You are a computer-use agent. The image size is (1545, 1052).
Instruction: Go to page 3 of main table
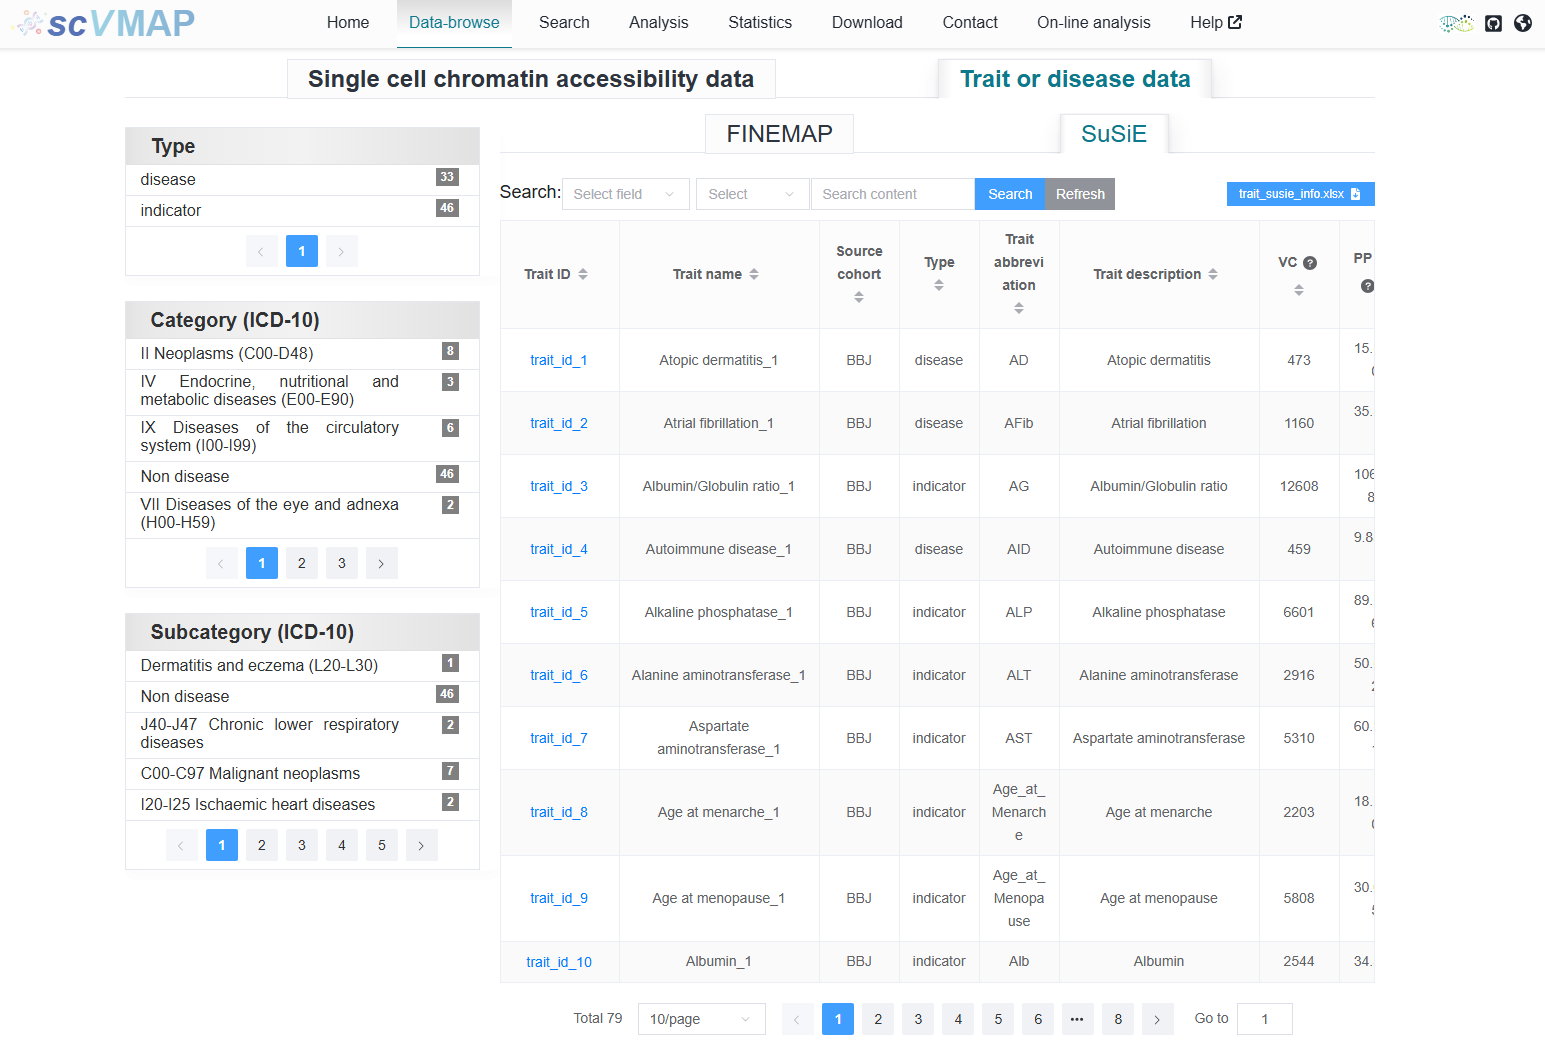[918, 1019]
